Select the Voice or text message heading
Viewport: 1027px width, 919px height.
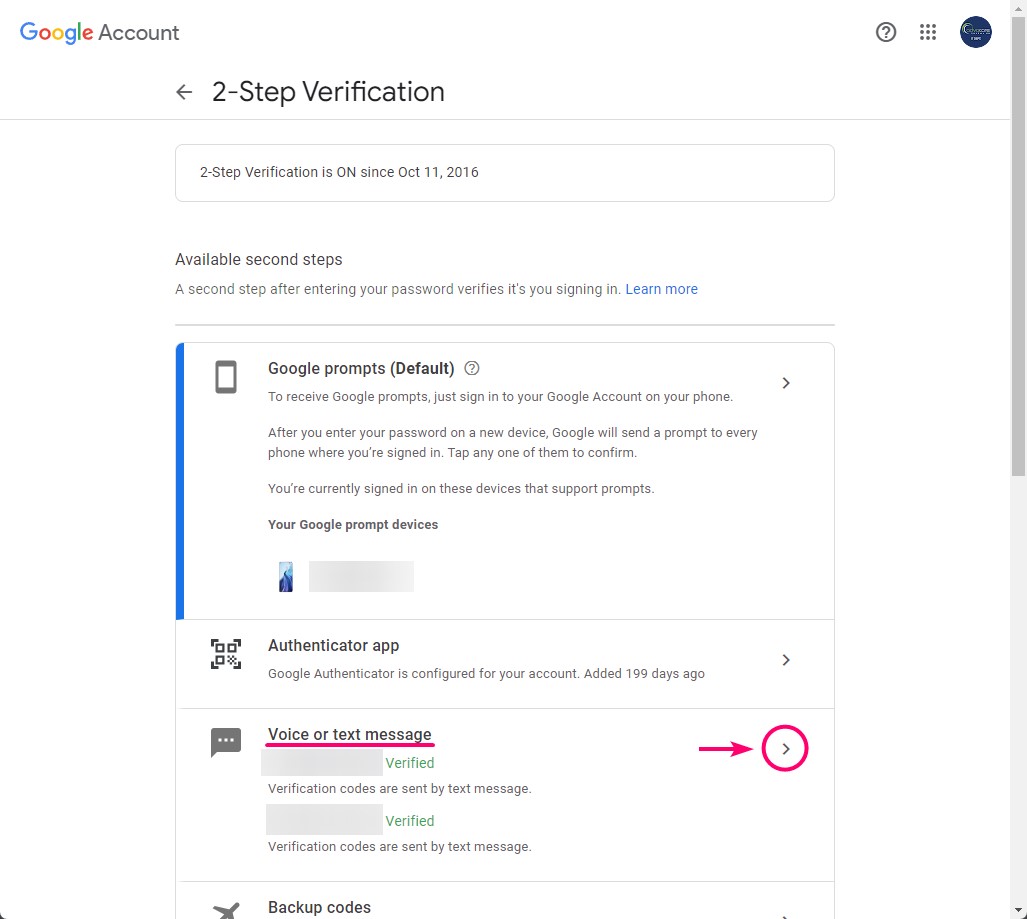tap(350, 734)
